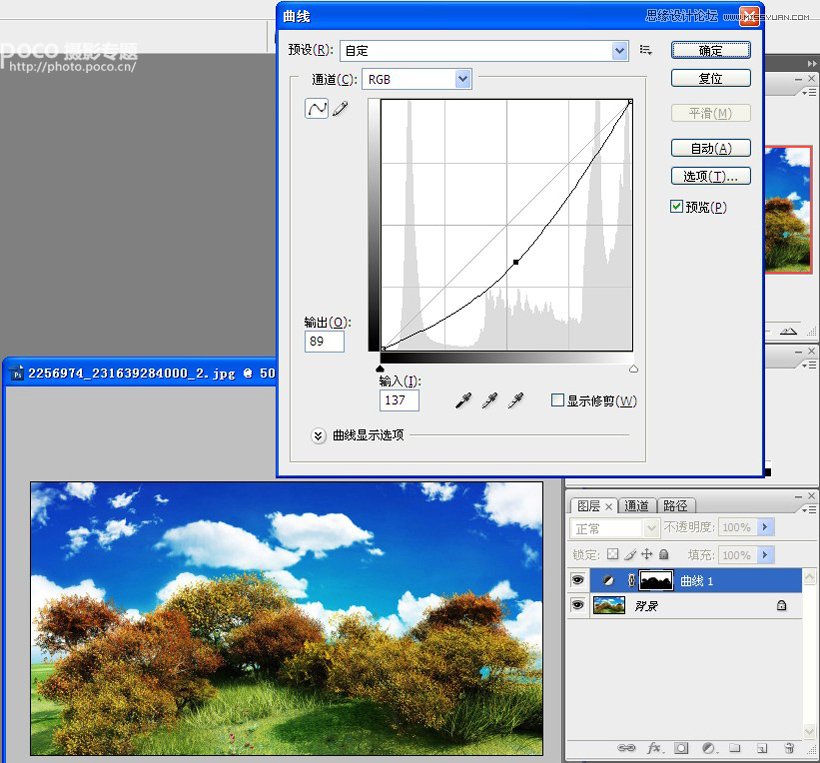Screen dimensions: 820x763
Task: Hide the 背景 background layer
Action: [x=578, y=605]
